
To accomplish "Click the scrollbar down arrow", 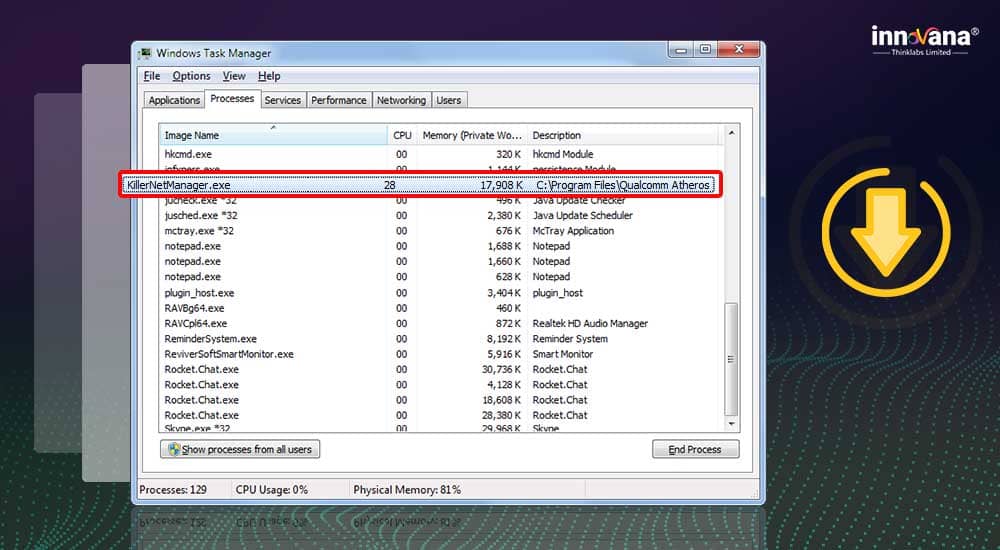I will pos(732,424).
